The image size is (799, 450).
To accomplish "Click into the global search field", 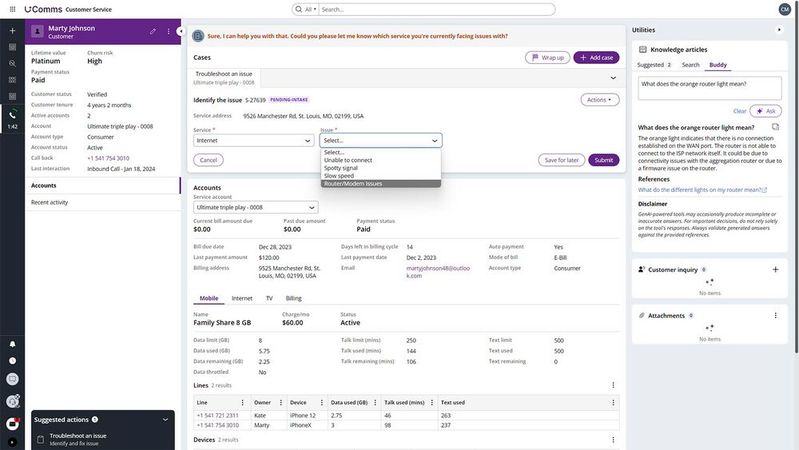I will coord(437,9).
